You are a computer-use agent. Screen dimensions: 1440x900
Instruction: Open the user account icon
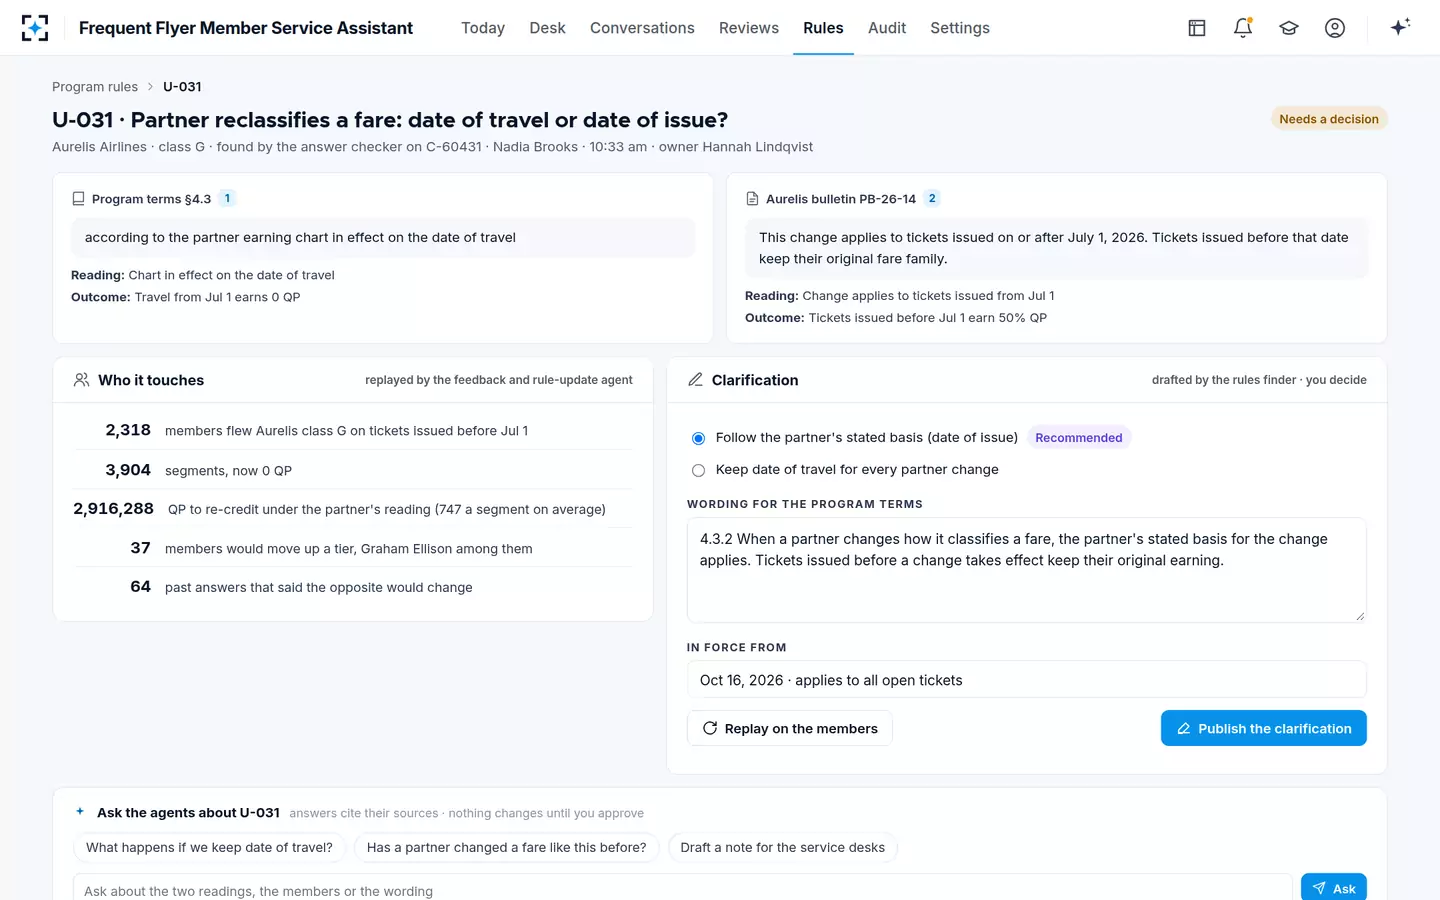pos(1335,28)
